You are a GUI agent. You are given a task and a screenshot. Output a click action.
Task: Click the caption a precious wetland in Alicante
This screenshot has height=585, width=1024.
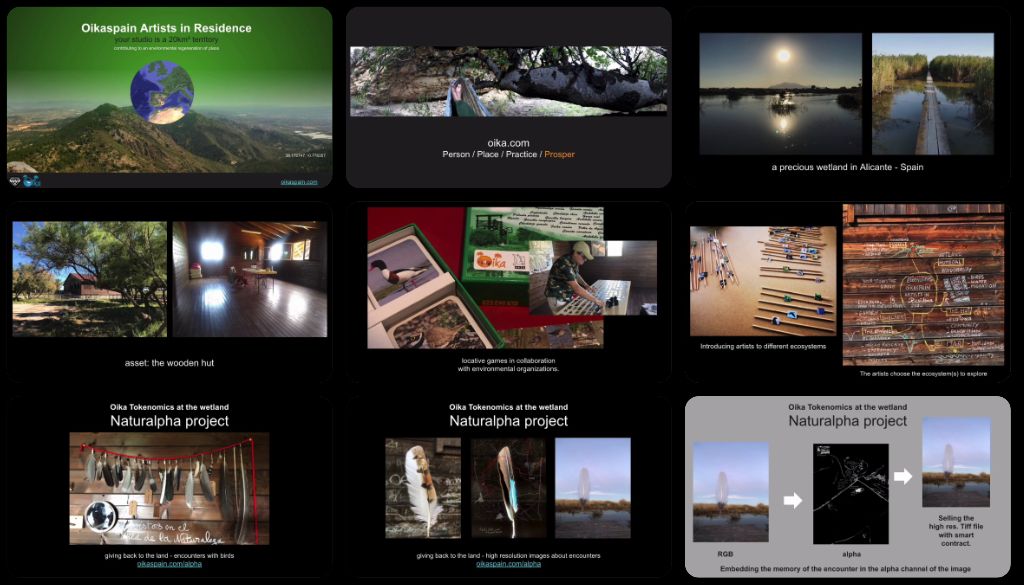tap(847, 167)
